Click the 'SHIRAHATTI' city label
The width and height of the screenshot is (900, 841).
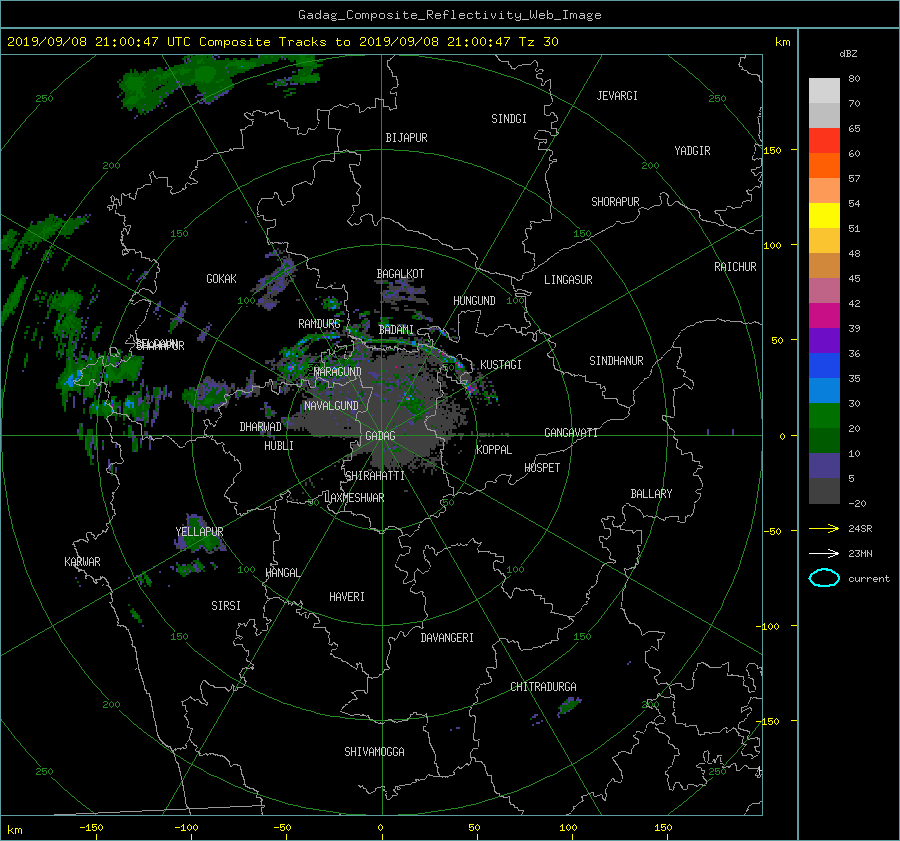point(375,476)
